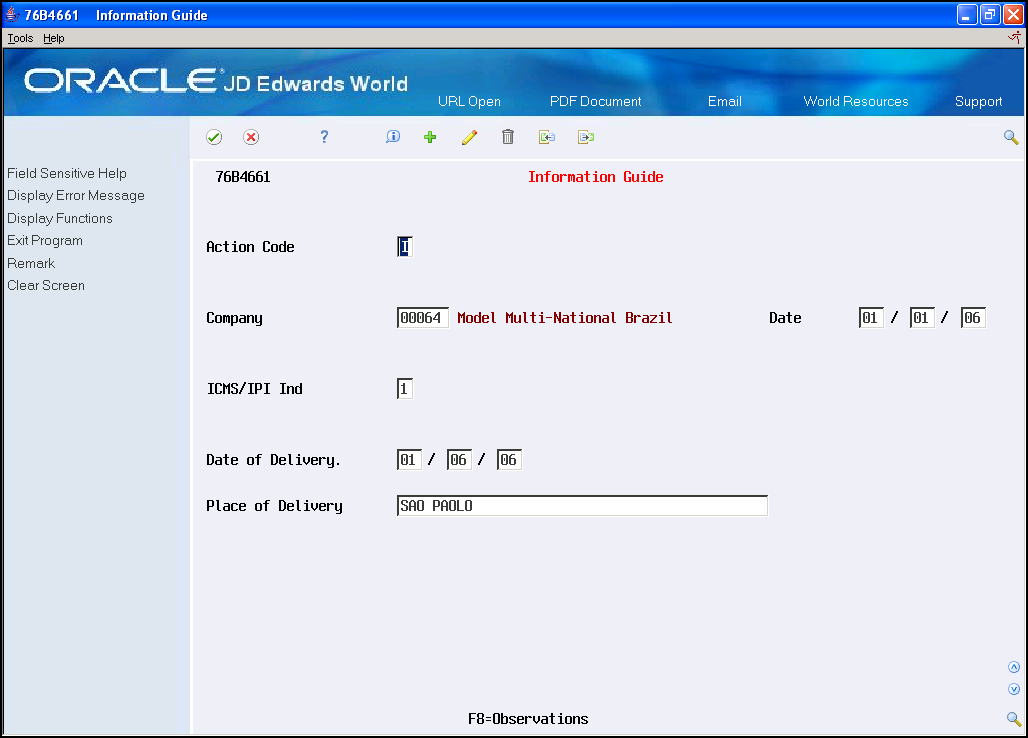Viewport: 1028px width, 738px height.
Task: Click Date of Delivery middle field
Action: (459, 459)
